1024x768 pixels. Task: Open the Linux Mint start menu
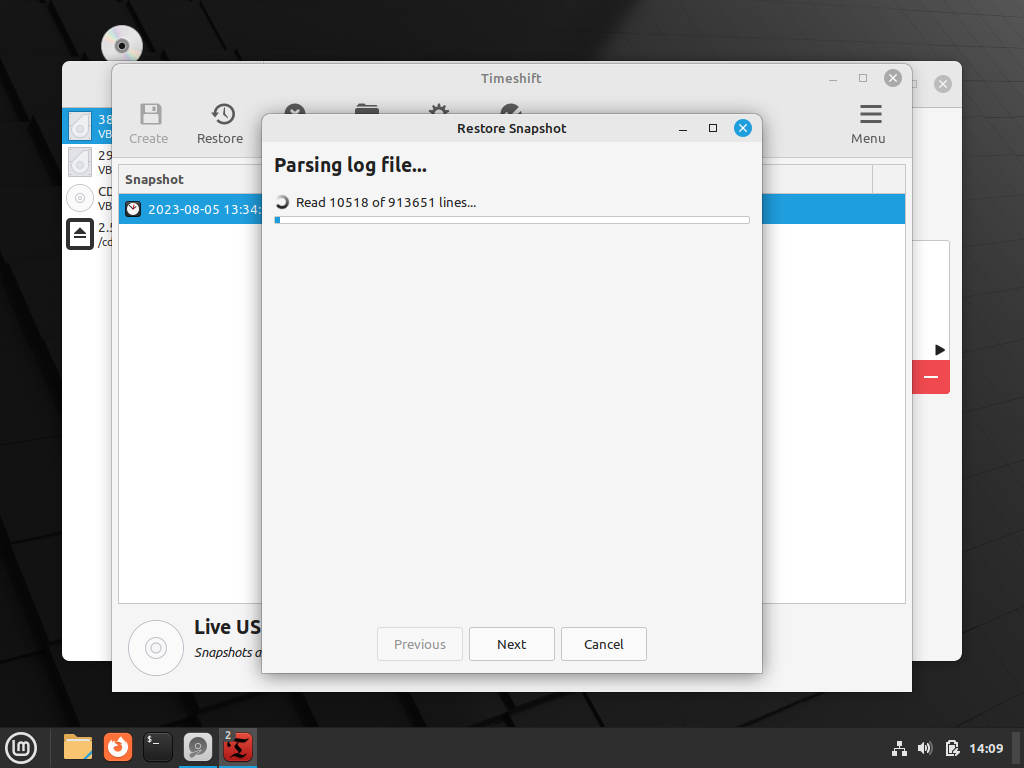21,748
